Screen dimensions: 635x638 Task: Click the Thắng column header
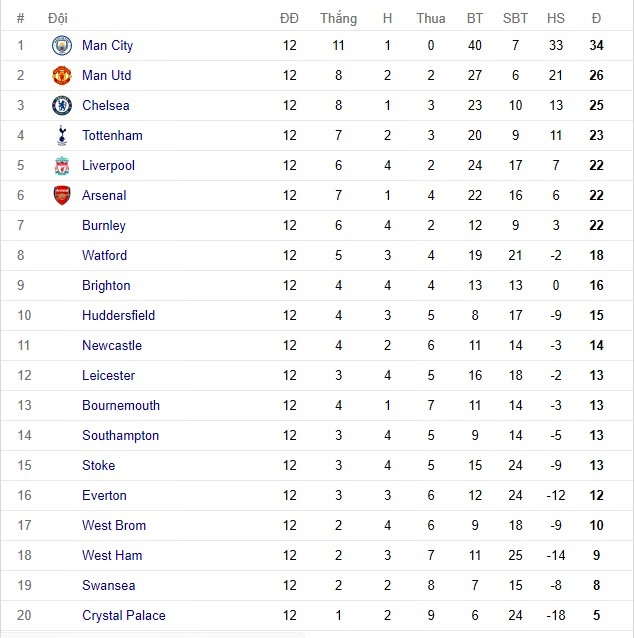(x=338, y=18)
